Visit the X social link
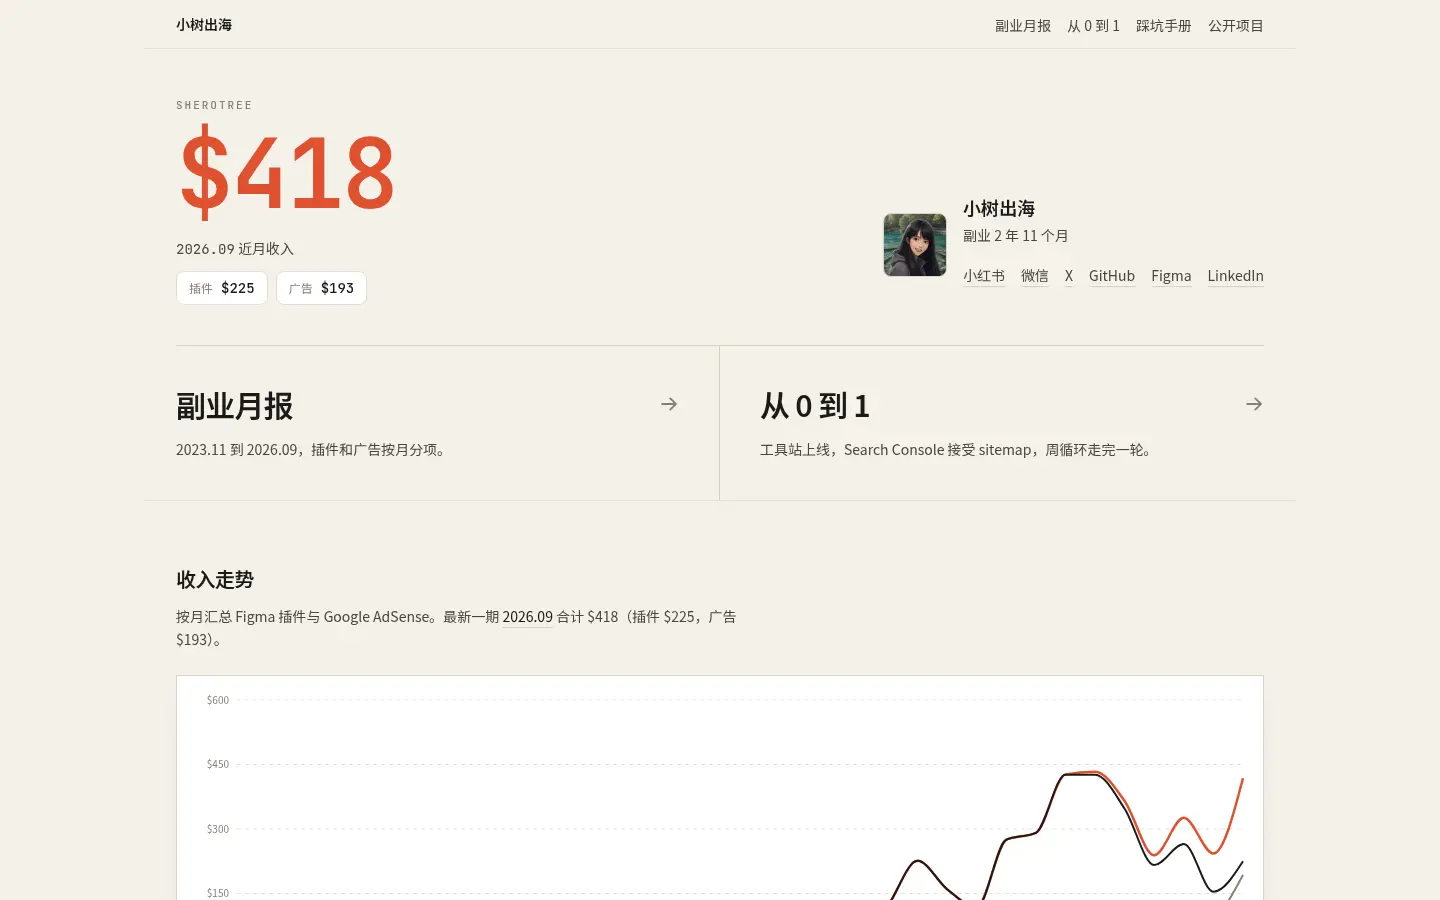Viewport: 1440px width, 900px height. pyautogui.click(x=1069, y=276)
